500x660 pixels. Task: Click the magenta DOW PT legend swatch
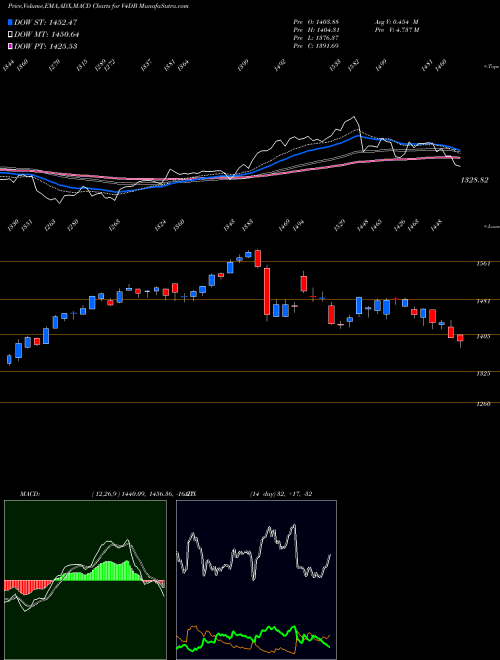10,46
